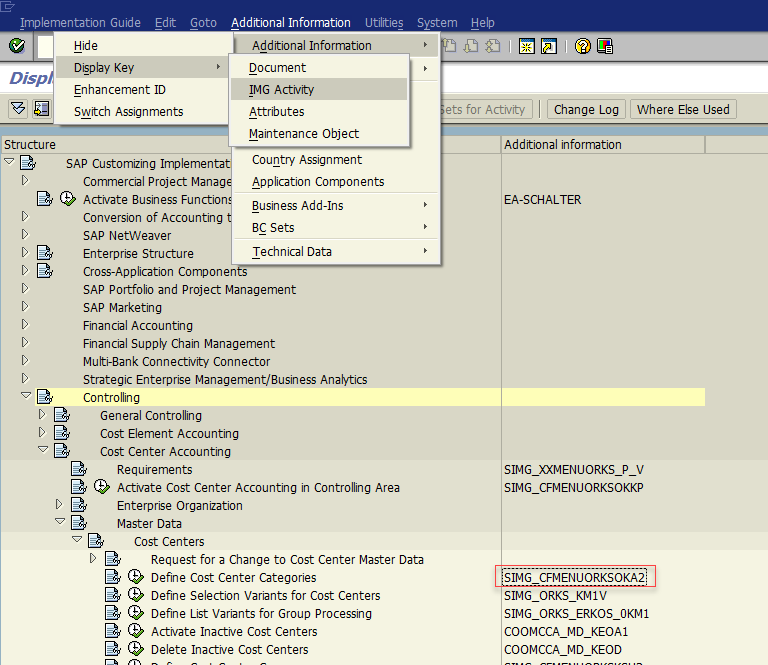Collapse the Controlling node
This screenshot has height=665, width=768.
coord(26,395)
